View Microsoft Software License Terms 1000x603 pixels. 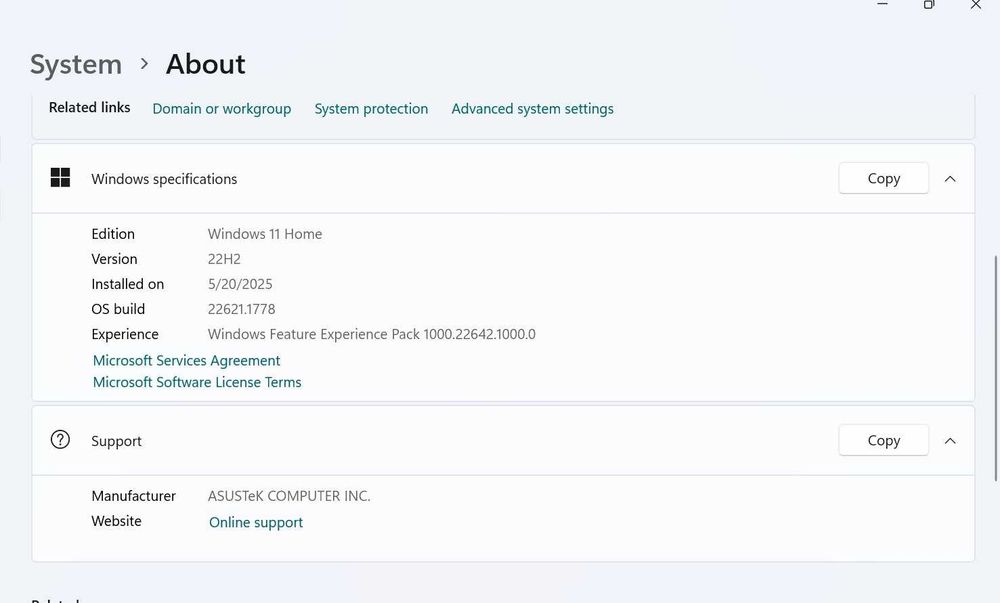[x=197, y=382]
